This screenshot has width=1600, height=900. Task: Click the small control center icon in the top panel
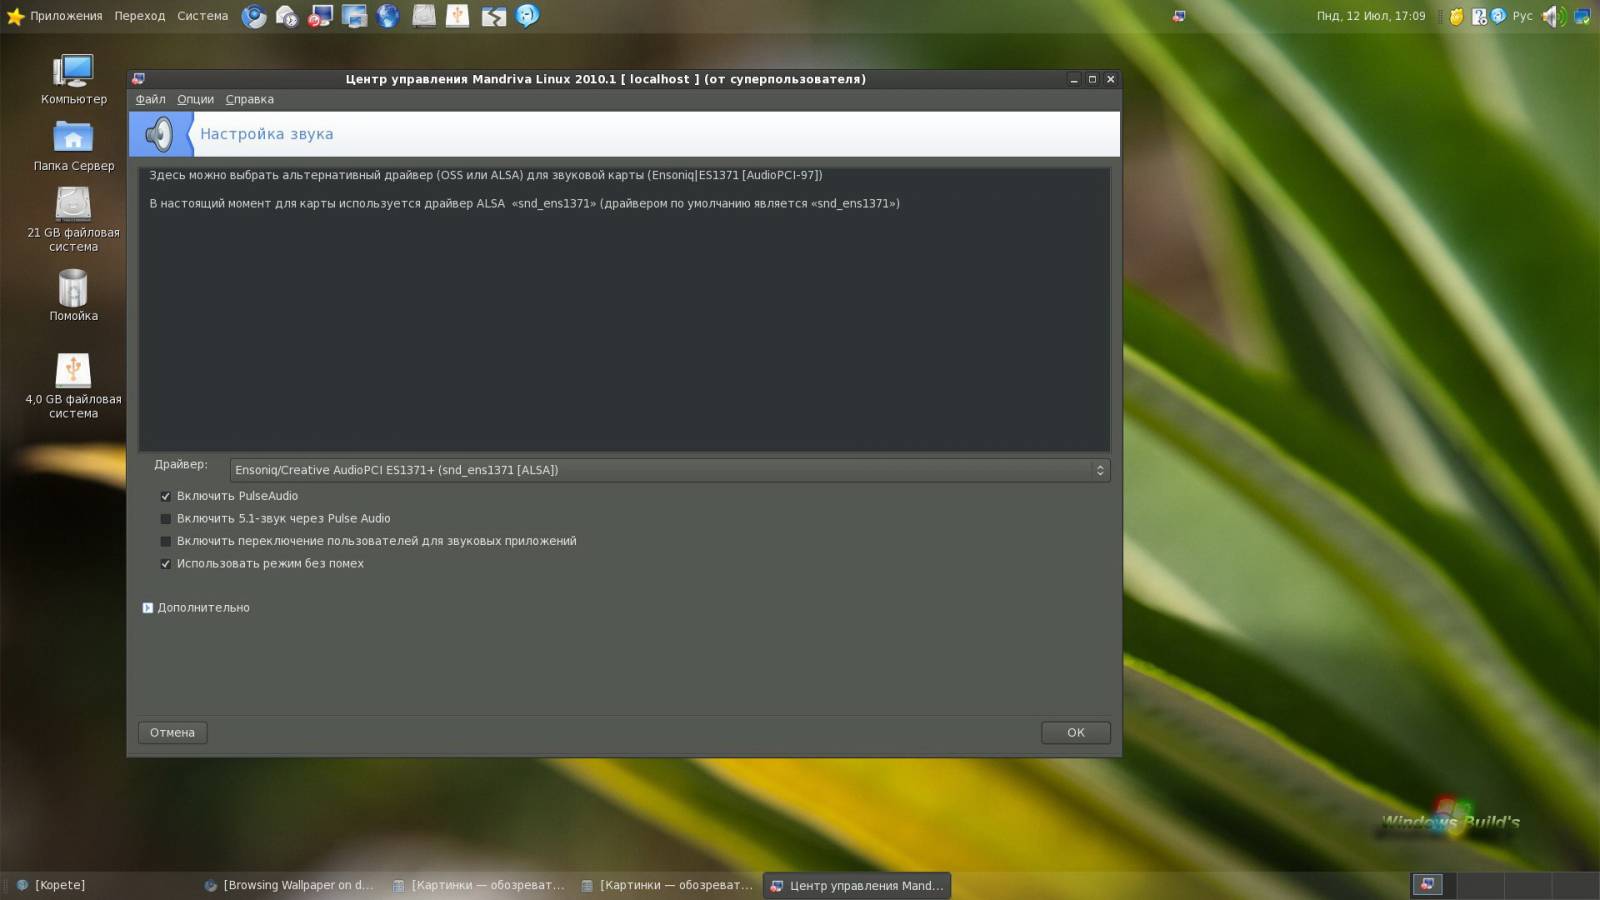tap(1179, 16)
